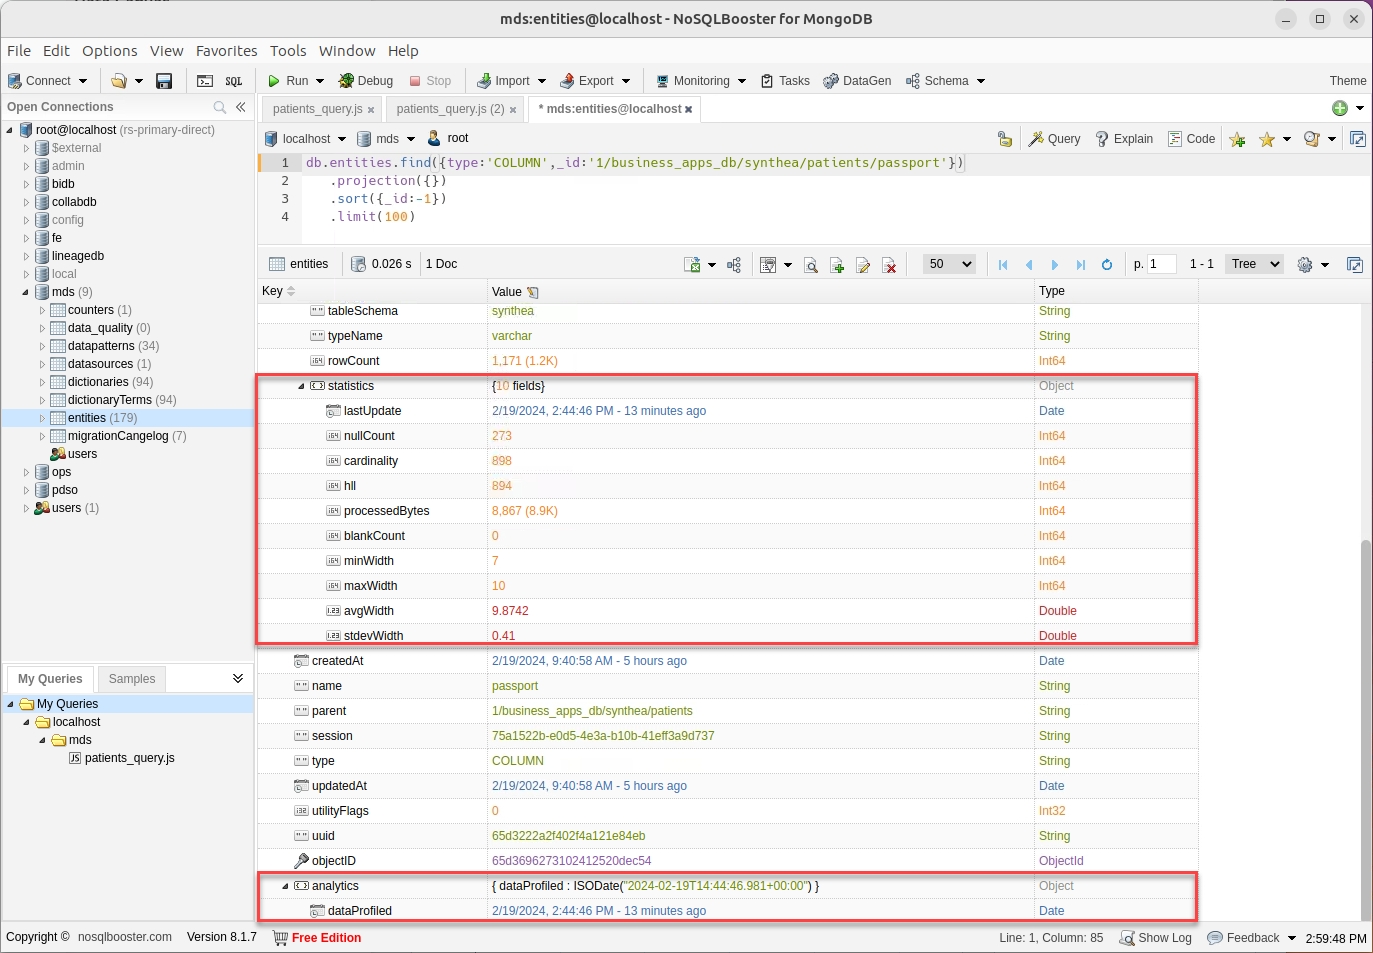Viewport: 1373px width, 953px height.
Task: Click the add document icon in results toolbar
Action: pyautogui.click(x=837, y=265)
